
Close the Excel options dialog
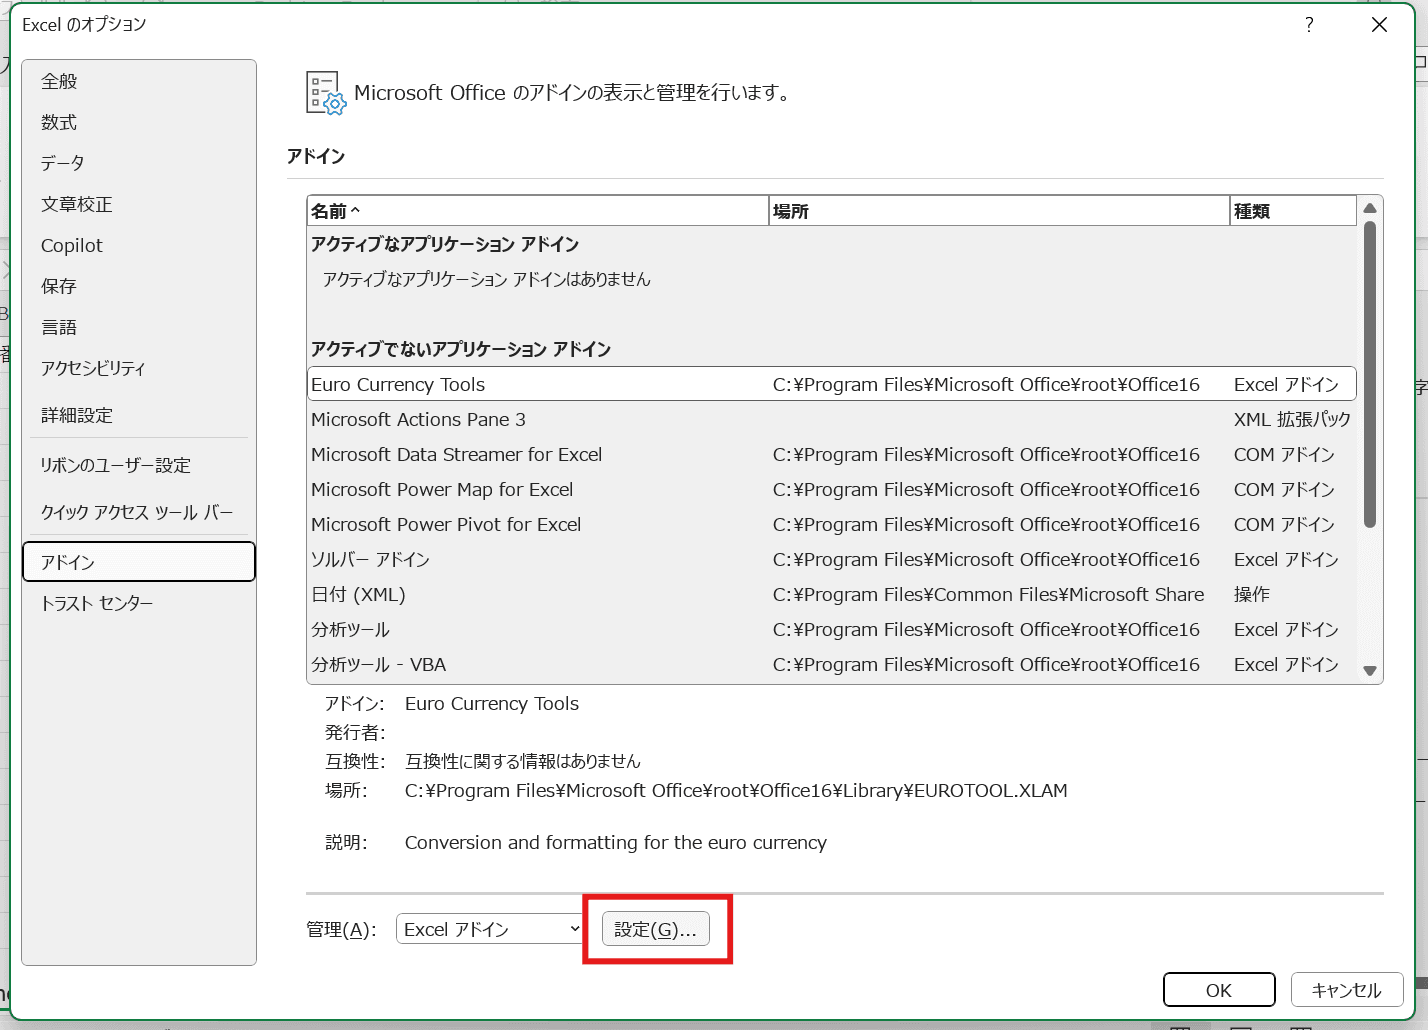tap(1379, 25)
